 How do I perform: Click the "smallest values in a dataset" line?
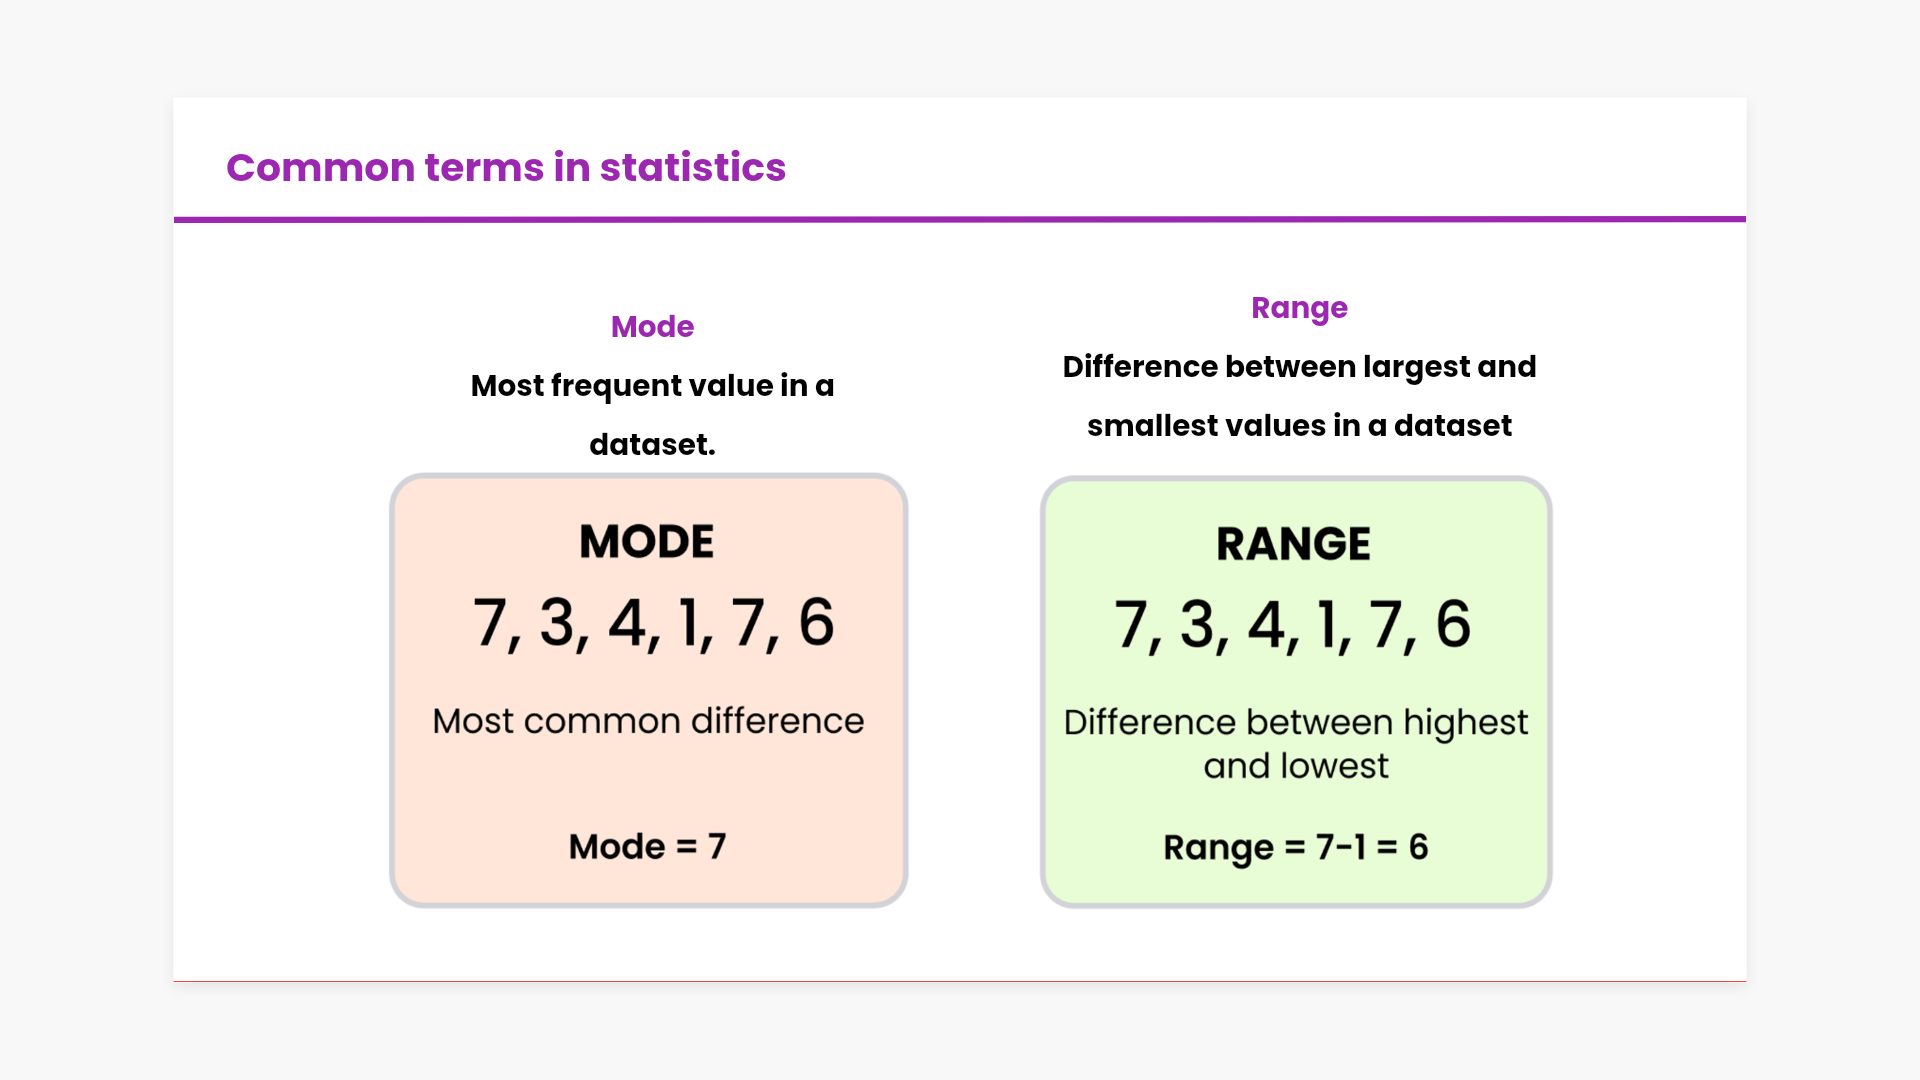tap(1299, 426)
